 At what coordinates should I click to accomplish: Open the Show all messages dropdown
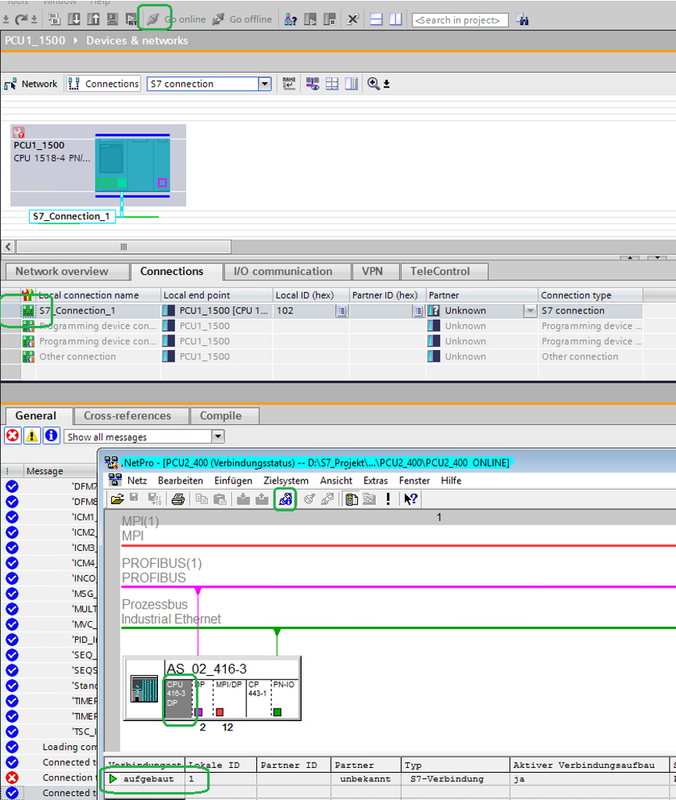[x=218, y=437]
